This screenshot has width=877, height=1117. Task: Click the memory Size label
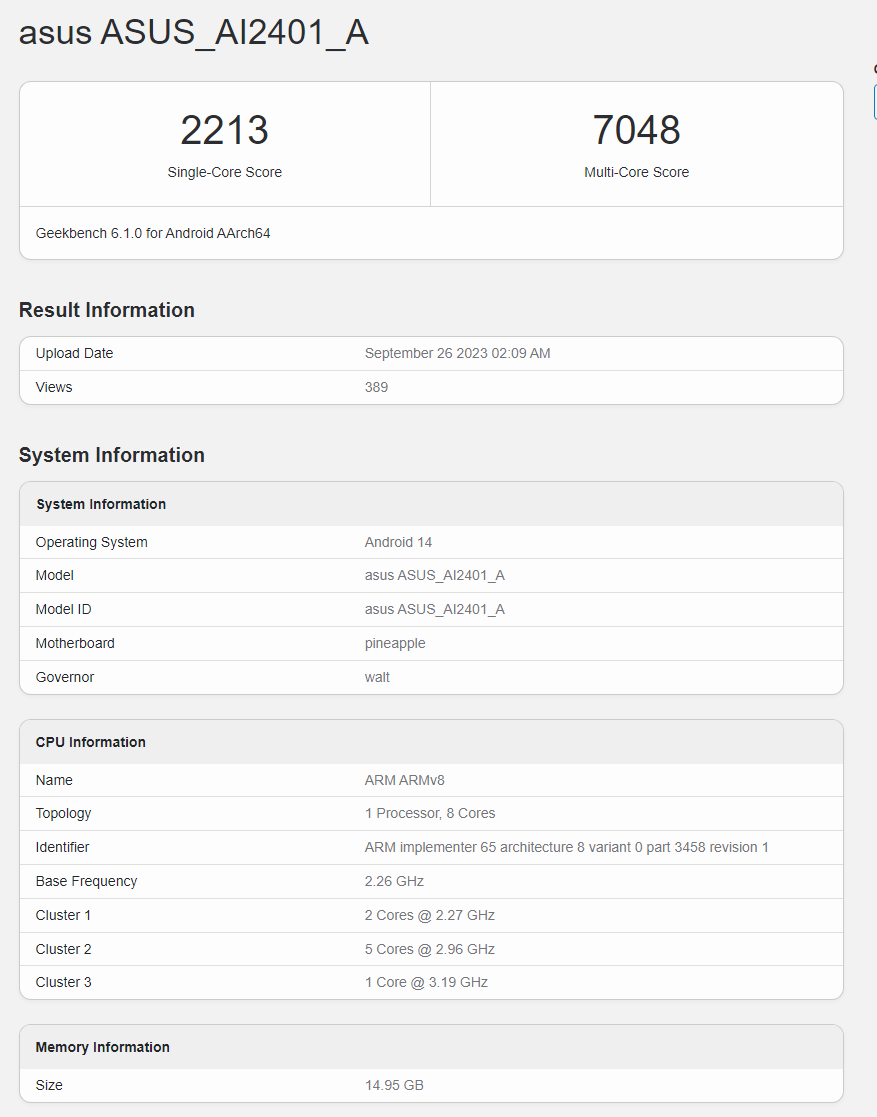tap(49, 1086)
